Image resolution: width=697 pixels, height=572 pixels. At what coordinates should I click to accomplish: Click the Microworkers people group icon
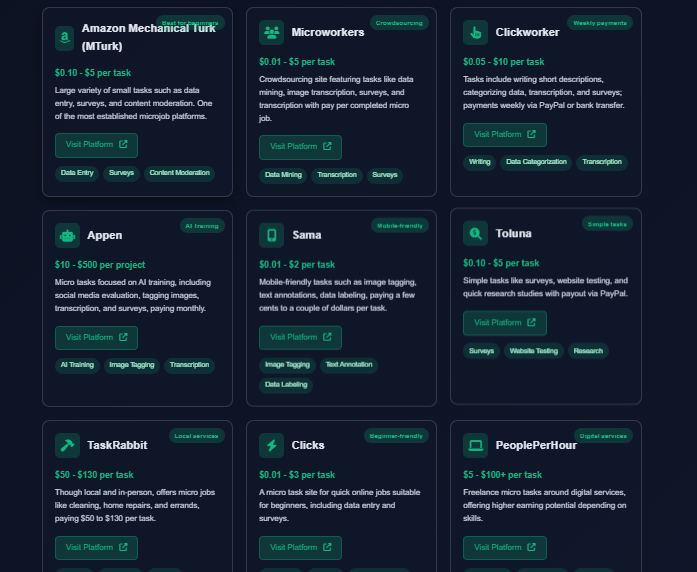tap(271, 32)
